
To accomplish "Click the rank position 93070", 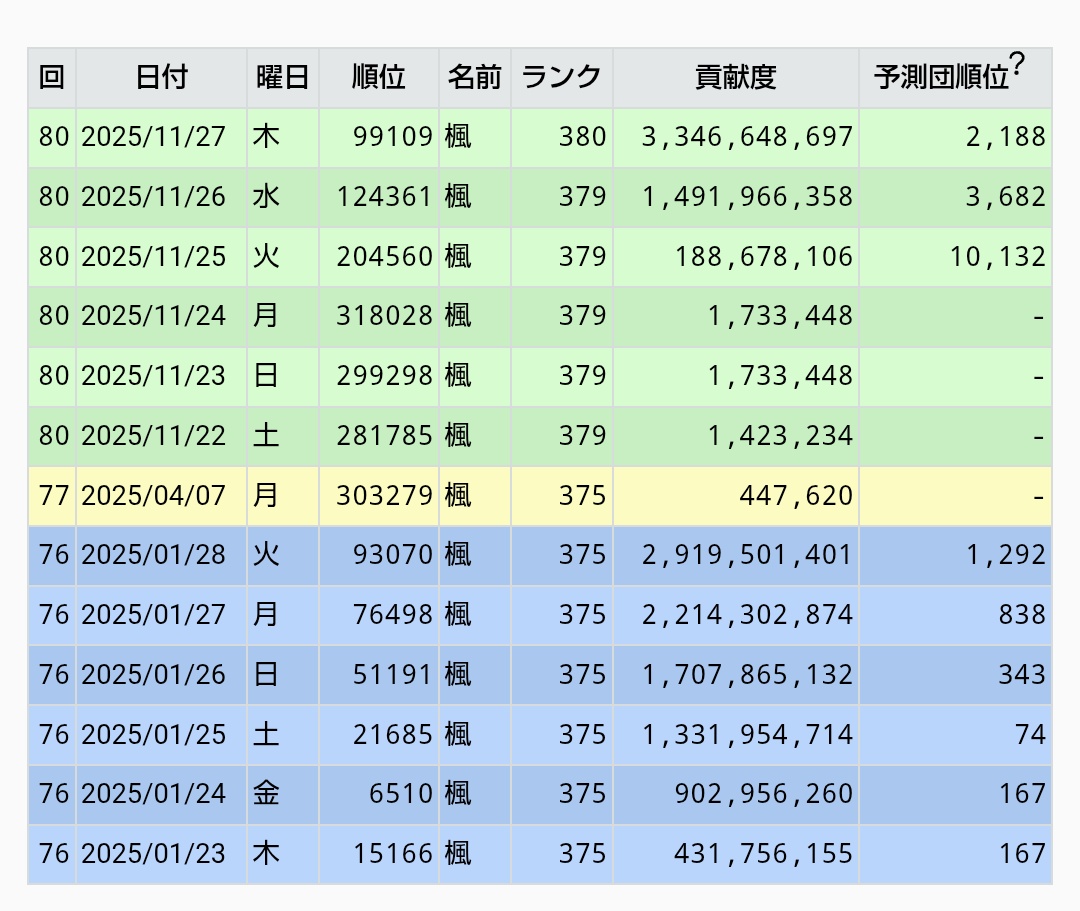I will pyautogui.click(x=393, y=554).
